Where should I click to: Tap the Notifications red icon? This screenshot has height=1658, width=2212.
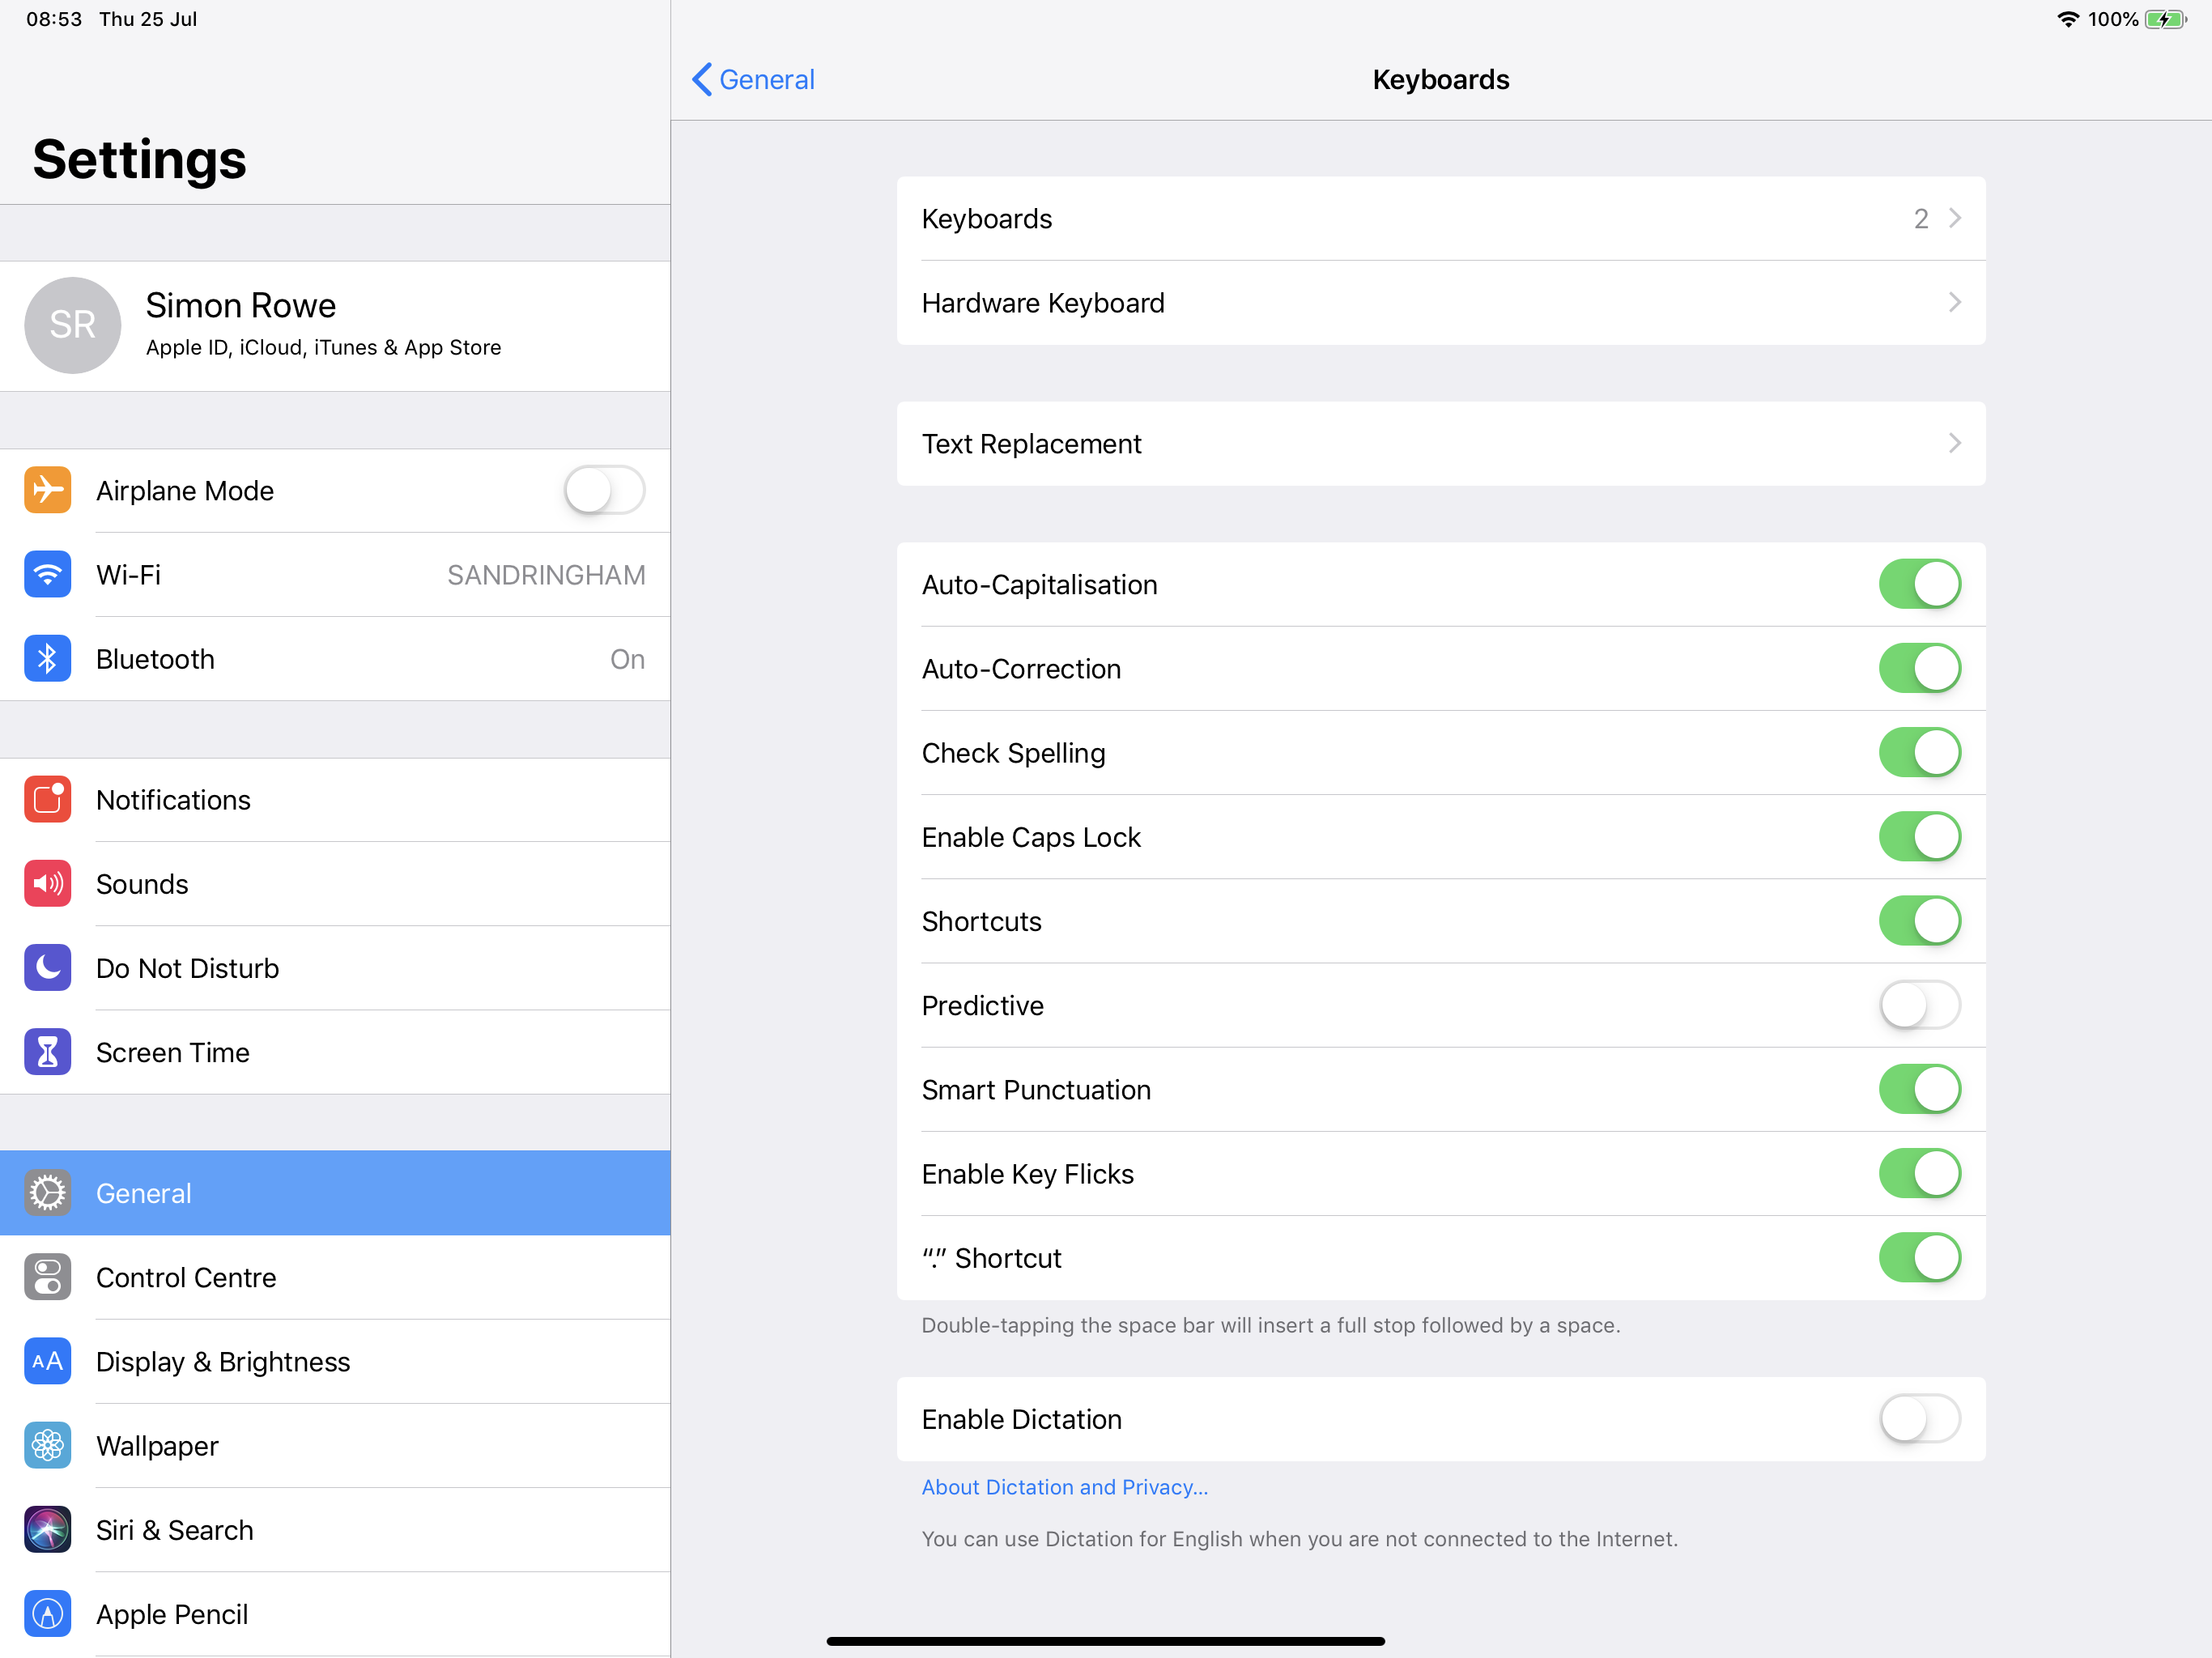47,799
